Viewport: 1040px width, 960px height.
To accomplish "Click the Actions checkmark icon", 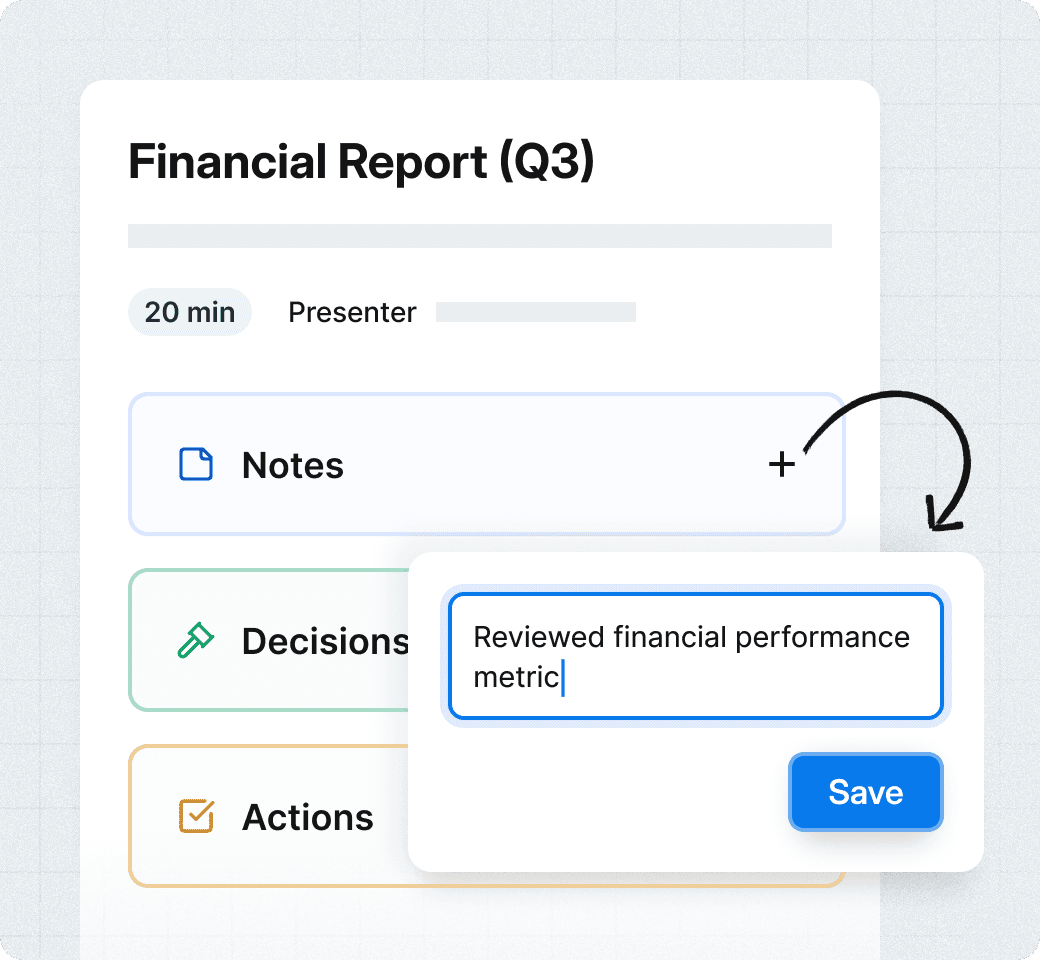I will pyautogui.click(x=196, y=816).
